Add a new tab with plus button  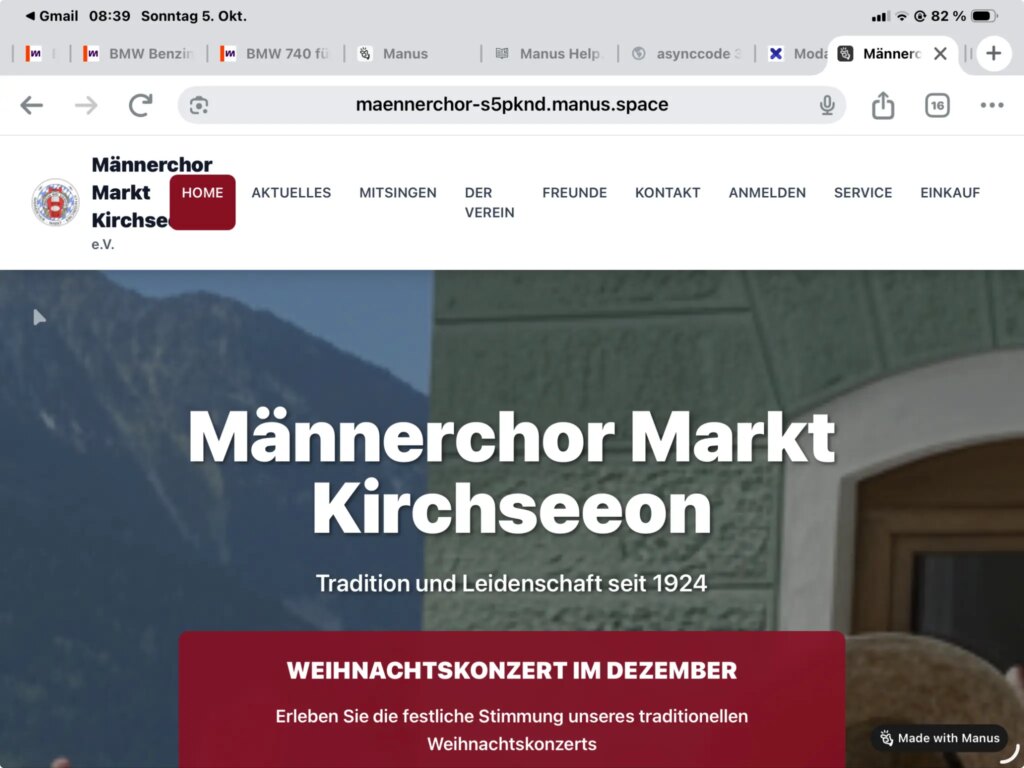coord(993,54)
